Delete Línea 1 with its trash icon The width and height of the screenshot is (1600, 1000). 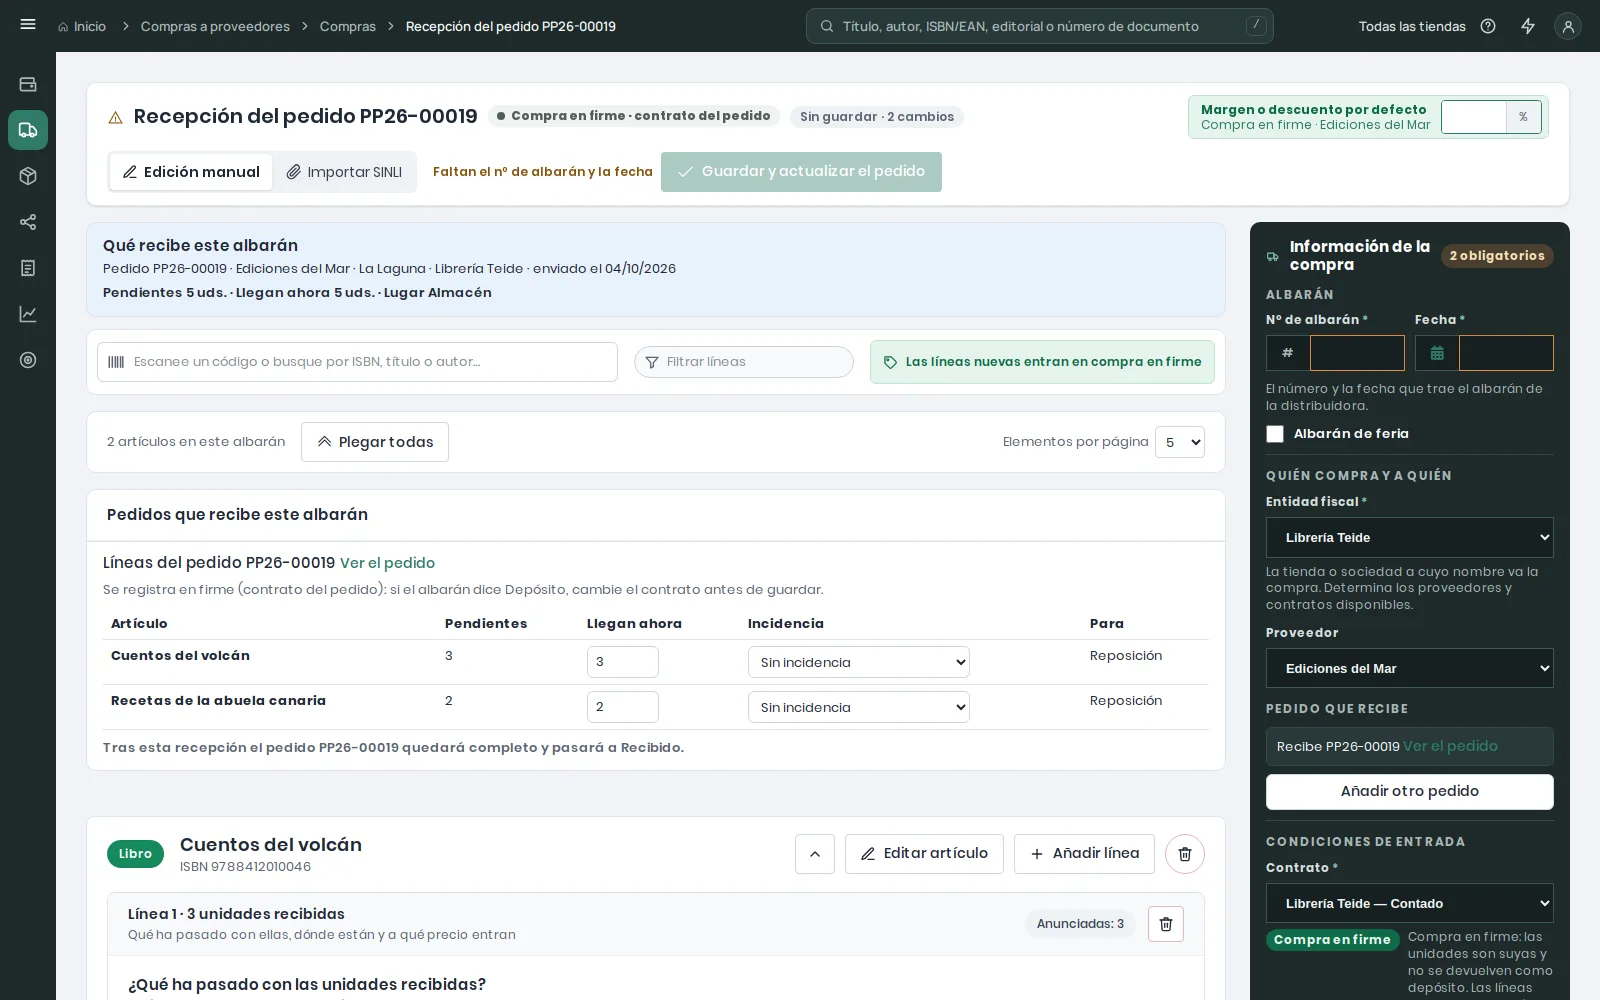(1166, 924)
